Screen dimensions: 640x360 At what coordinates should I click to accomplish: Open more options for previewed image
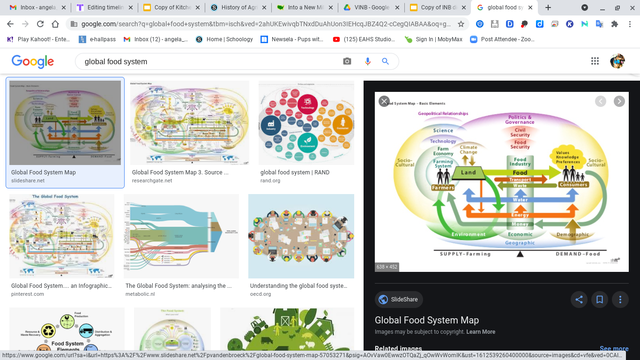pyautogui.click(x=620, y=299)
